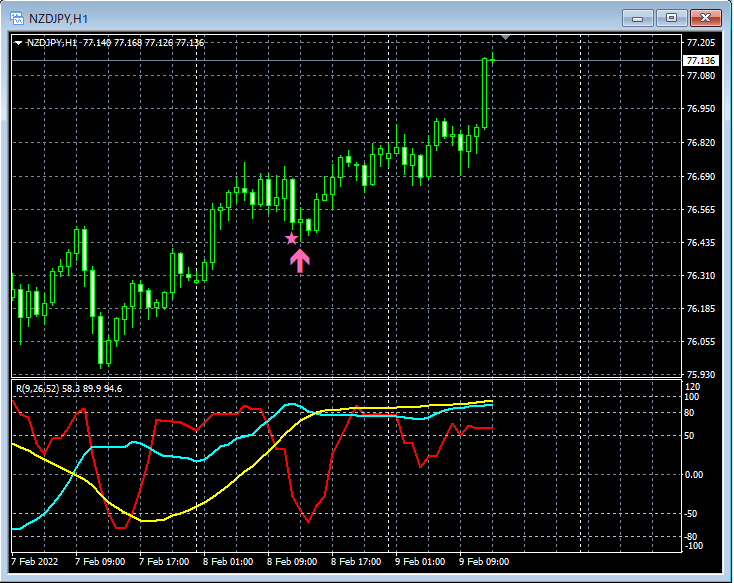Click the 75.930 price scale value

(x=701, y=375)
